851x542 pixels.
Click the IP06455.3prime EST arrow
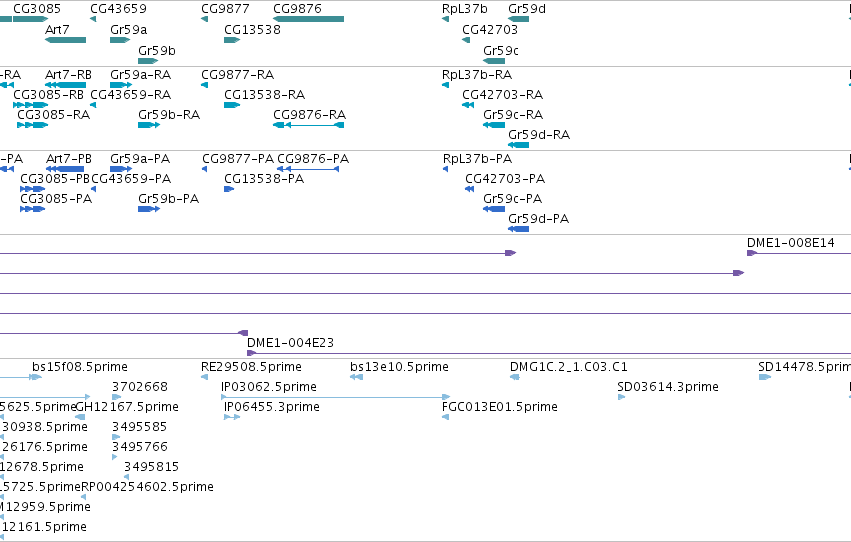(x=232, y=417)
